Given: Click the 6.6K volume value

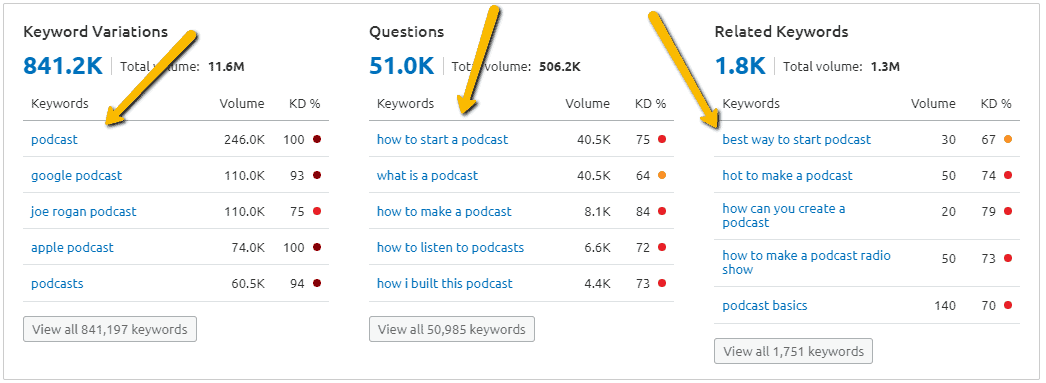Looking at the screenshot, I should (597, 248).
